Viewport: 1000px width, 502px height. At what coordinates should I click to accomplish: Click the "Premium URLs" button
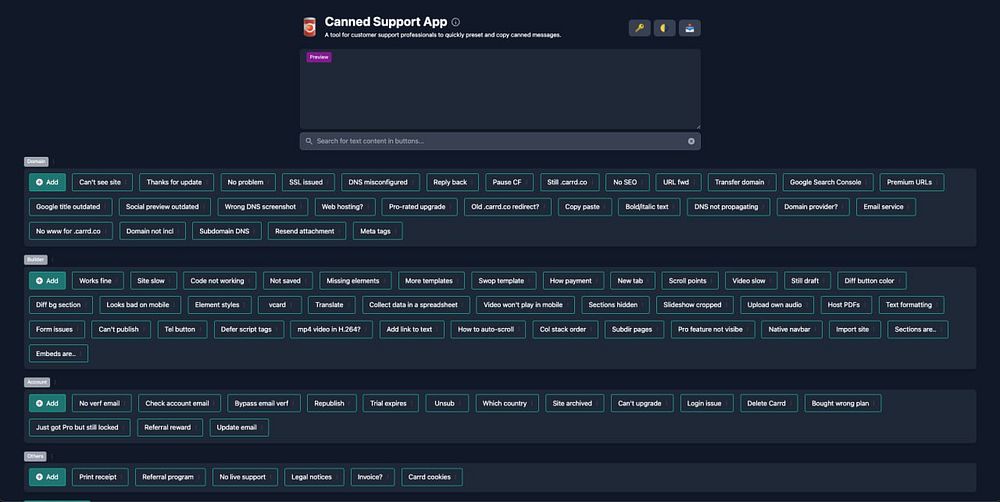point(911,182)
